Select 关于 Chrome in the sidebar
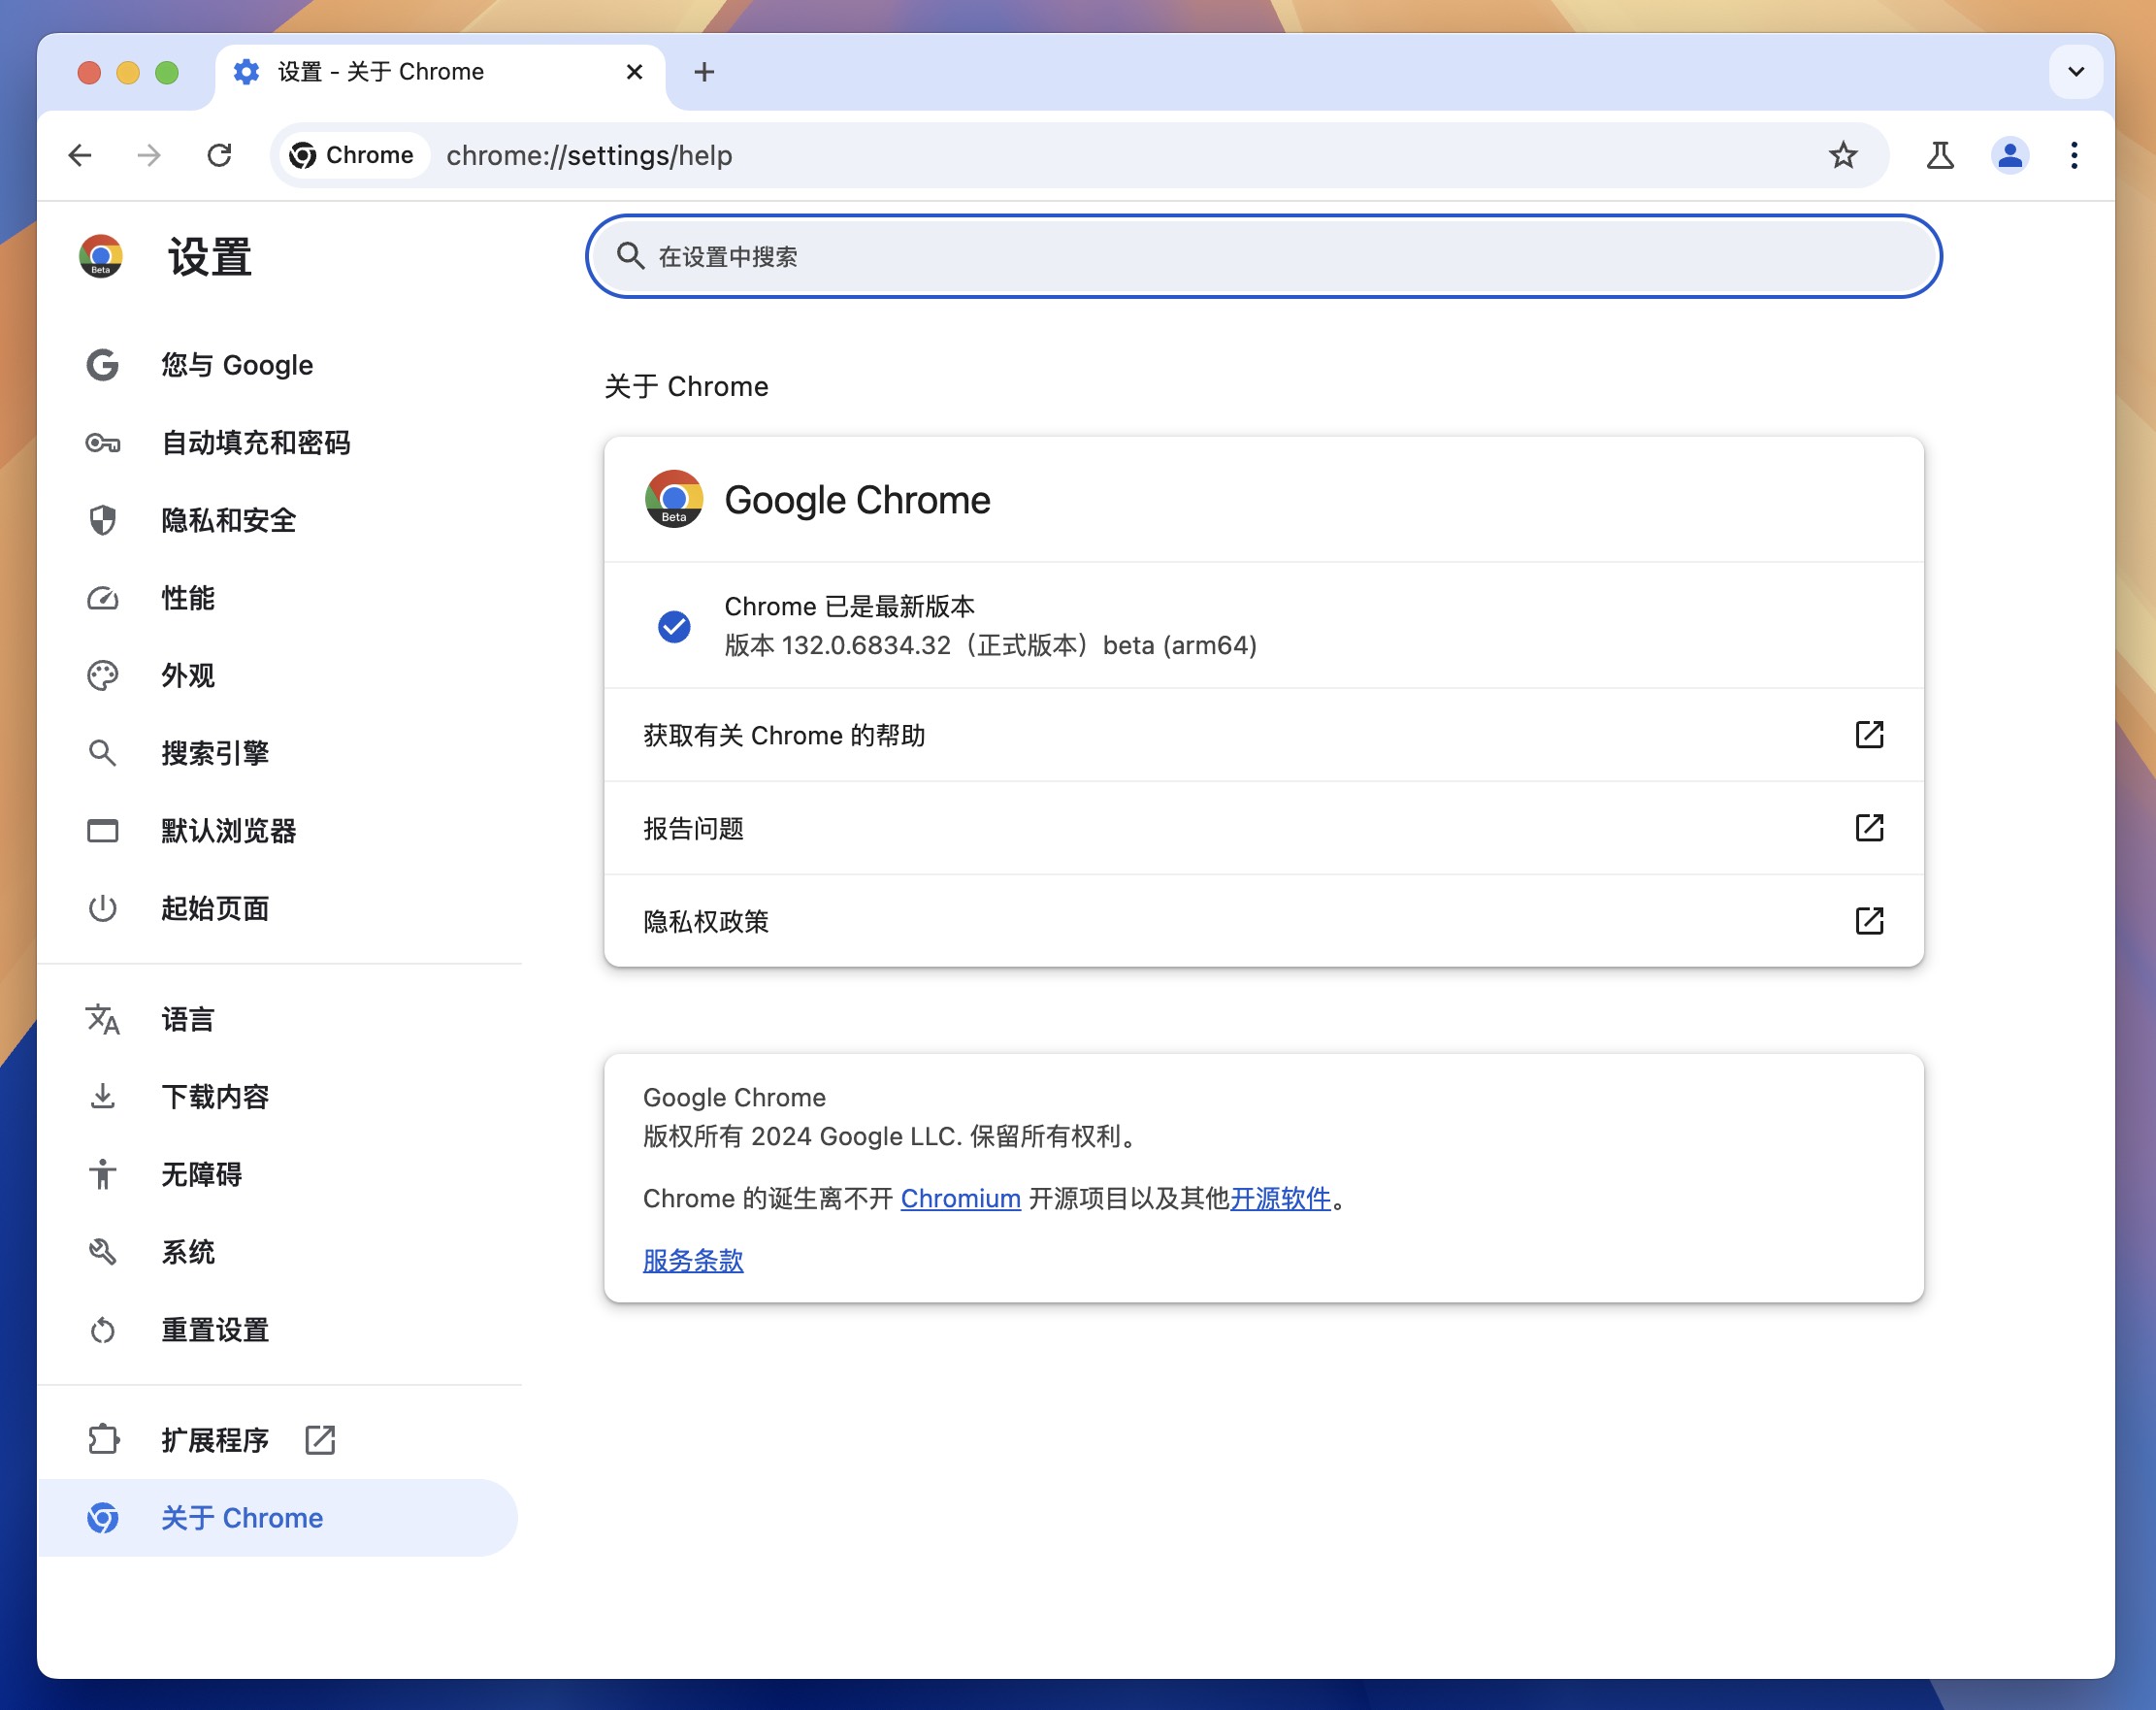2156x1710 pixels. (278, 1518)
